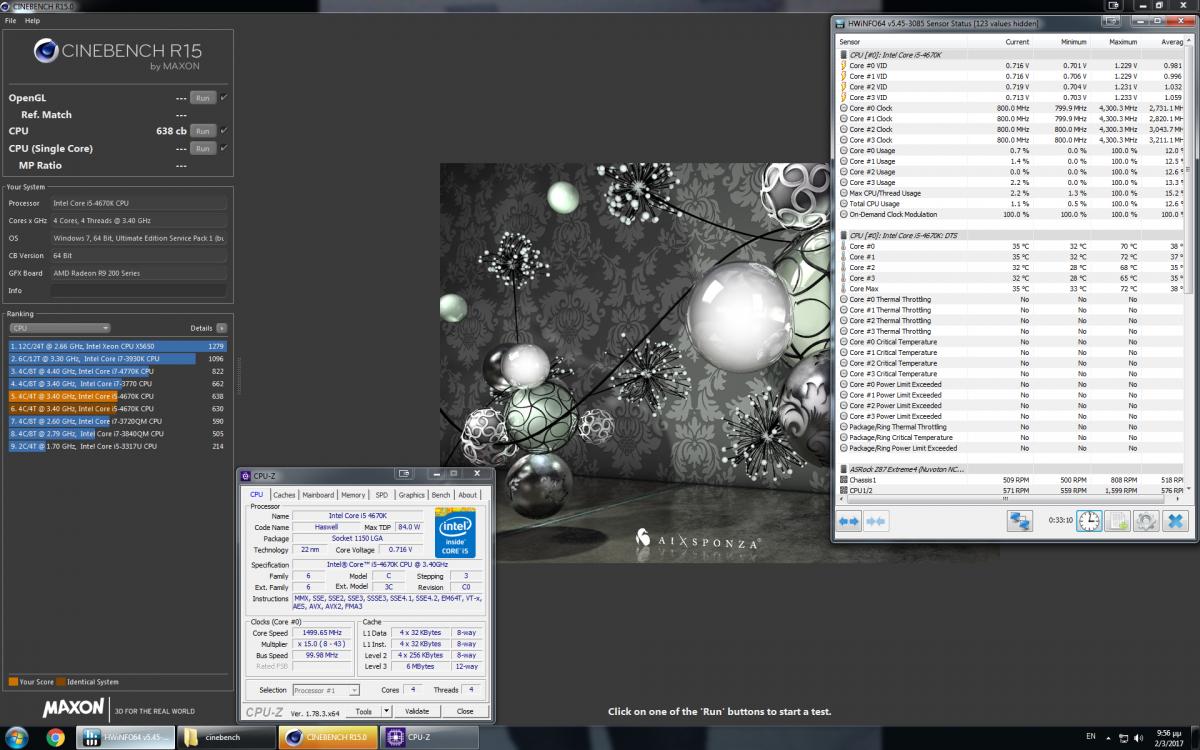Open HWiNFO network remote monitoring icon

tap(1020, 521)
